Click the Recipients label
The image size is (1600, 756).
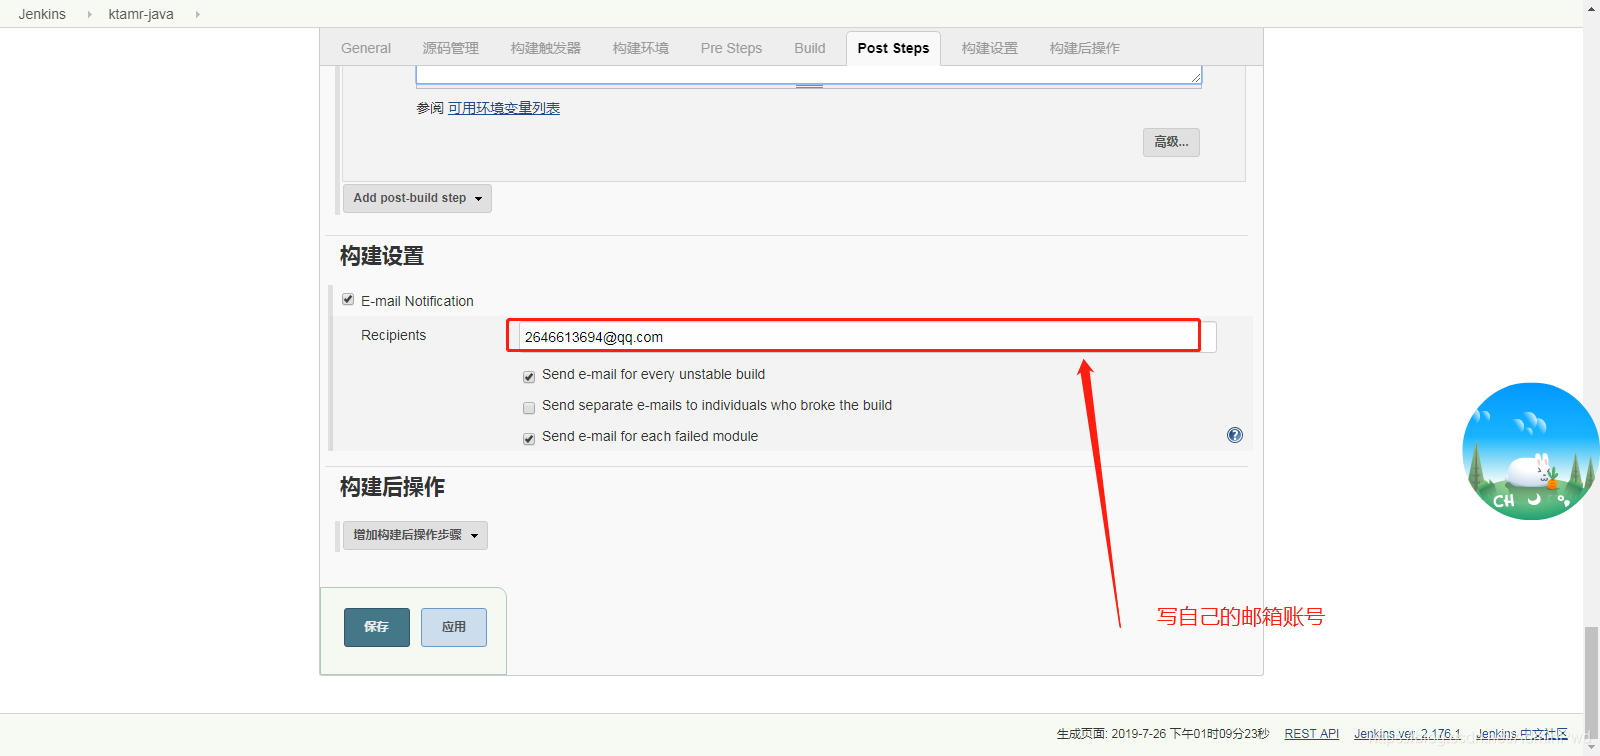pos(393,335)
